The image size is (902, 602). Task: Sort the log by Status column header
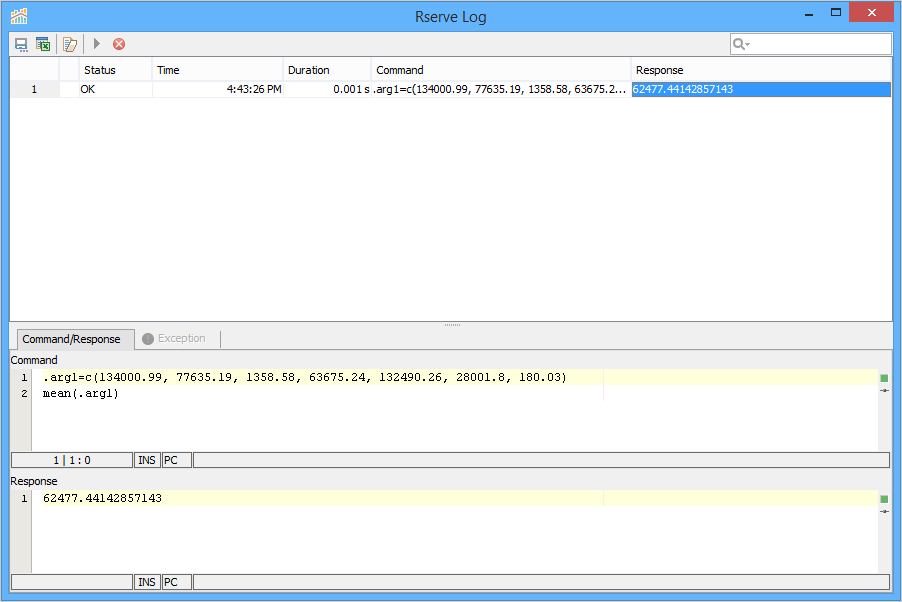[x=115, y=70]
